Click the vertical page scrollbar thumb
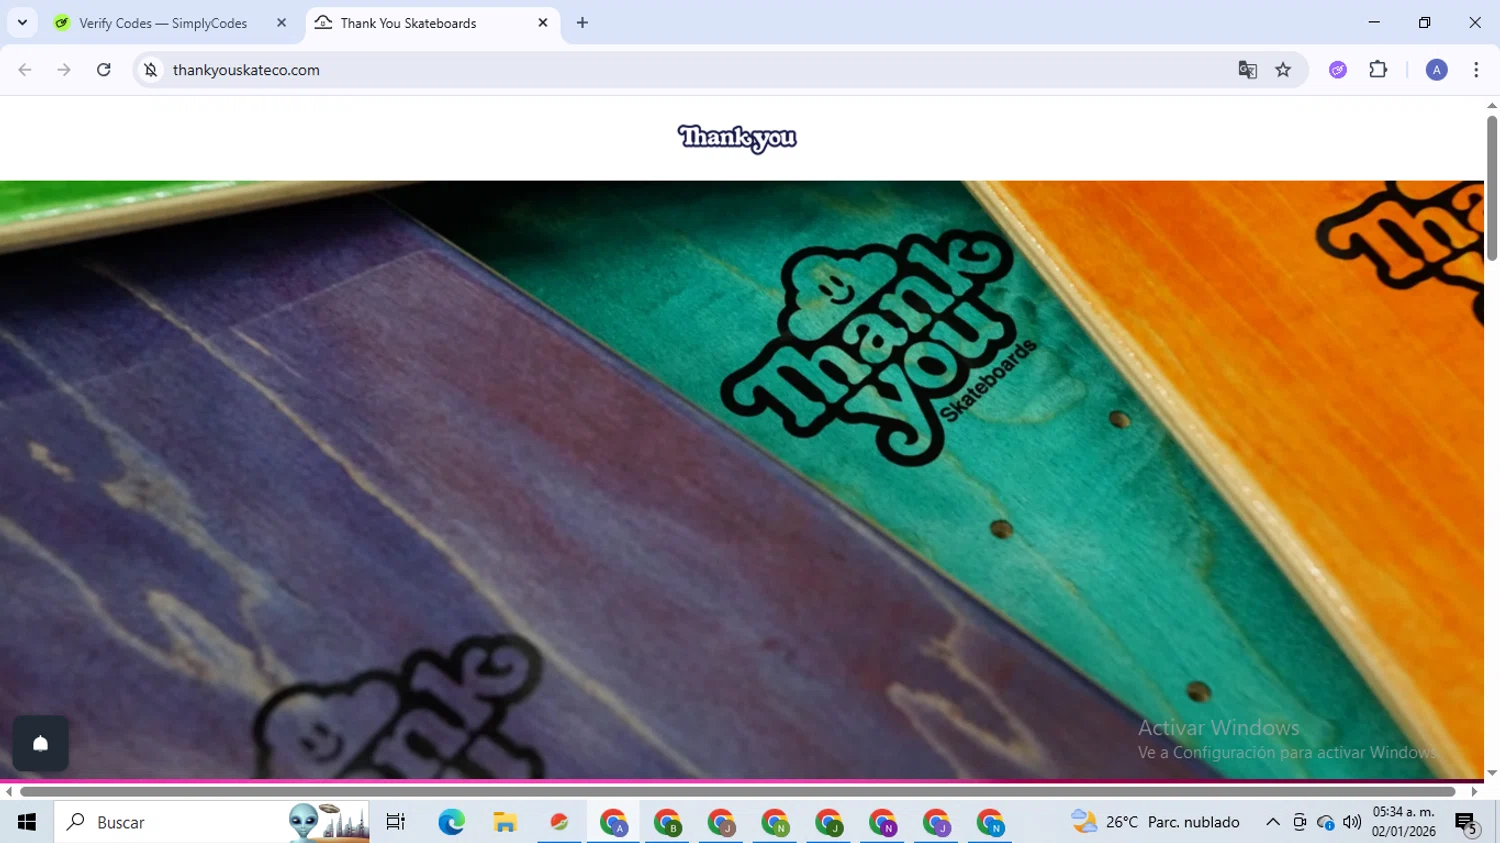Image resolution: width=1500 pixels, height=843 pixels. coord(1492,188)
